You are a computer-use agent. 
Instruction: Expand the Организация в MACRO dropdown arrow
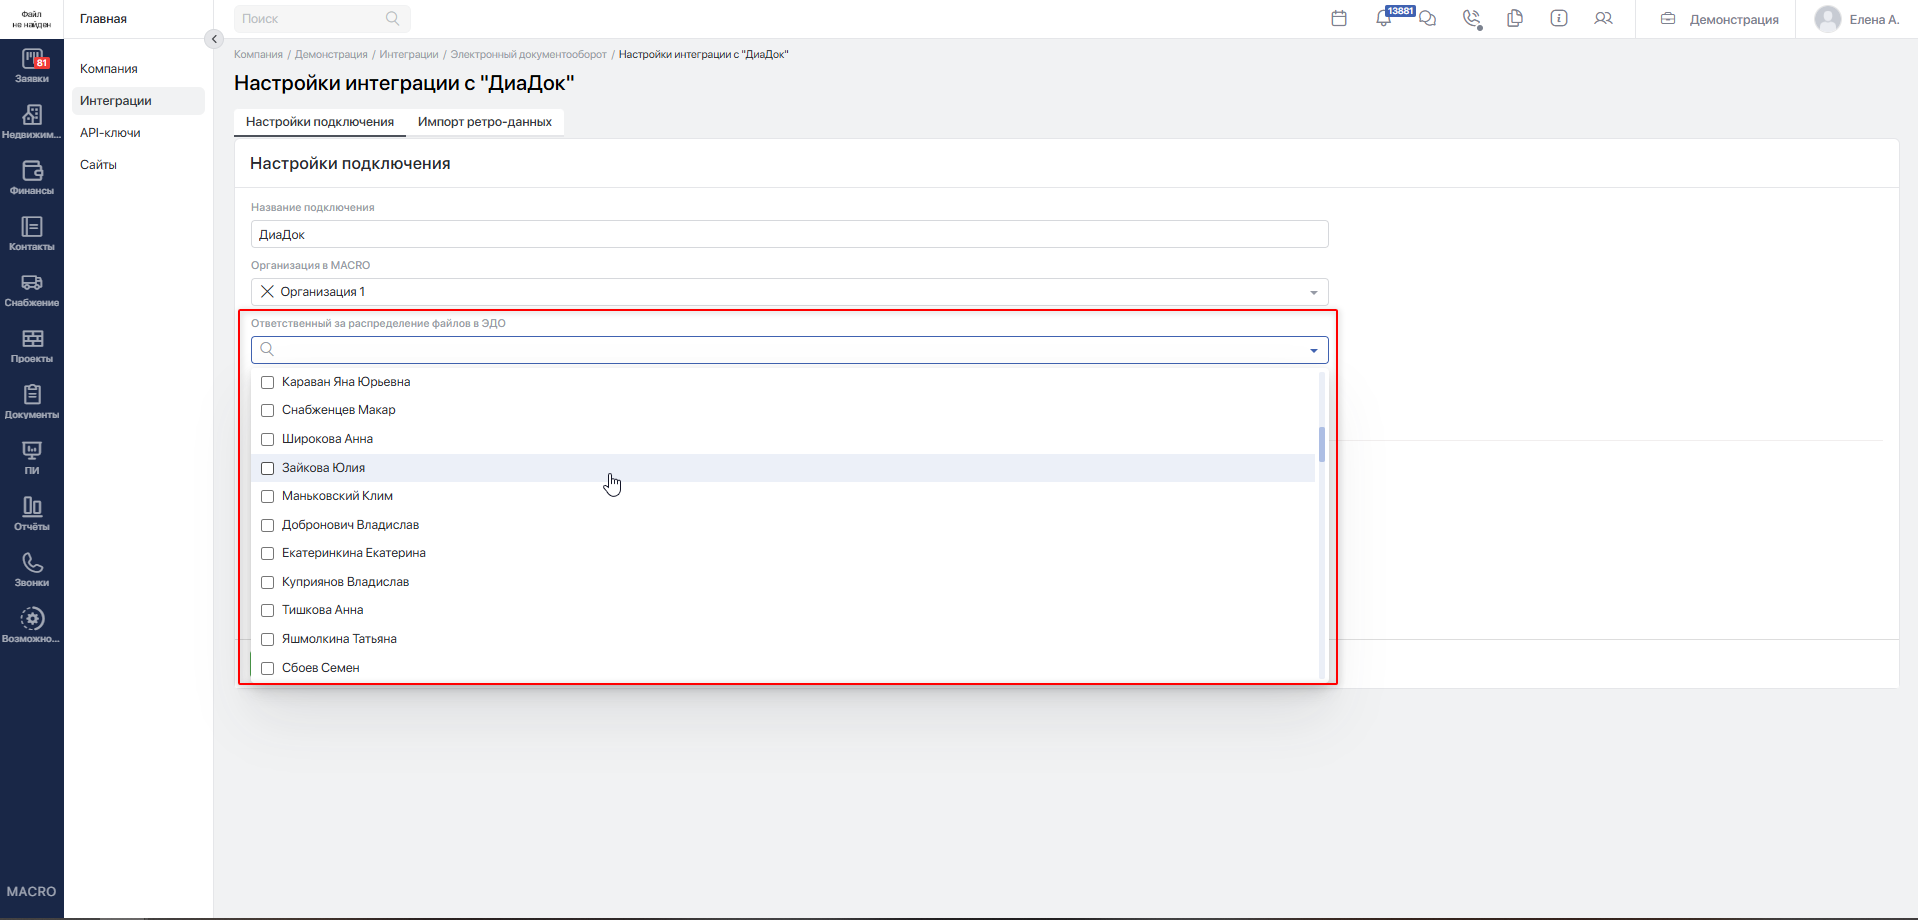click(1313, 292)
